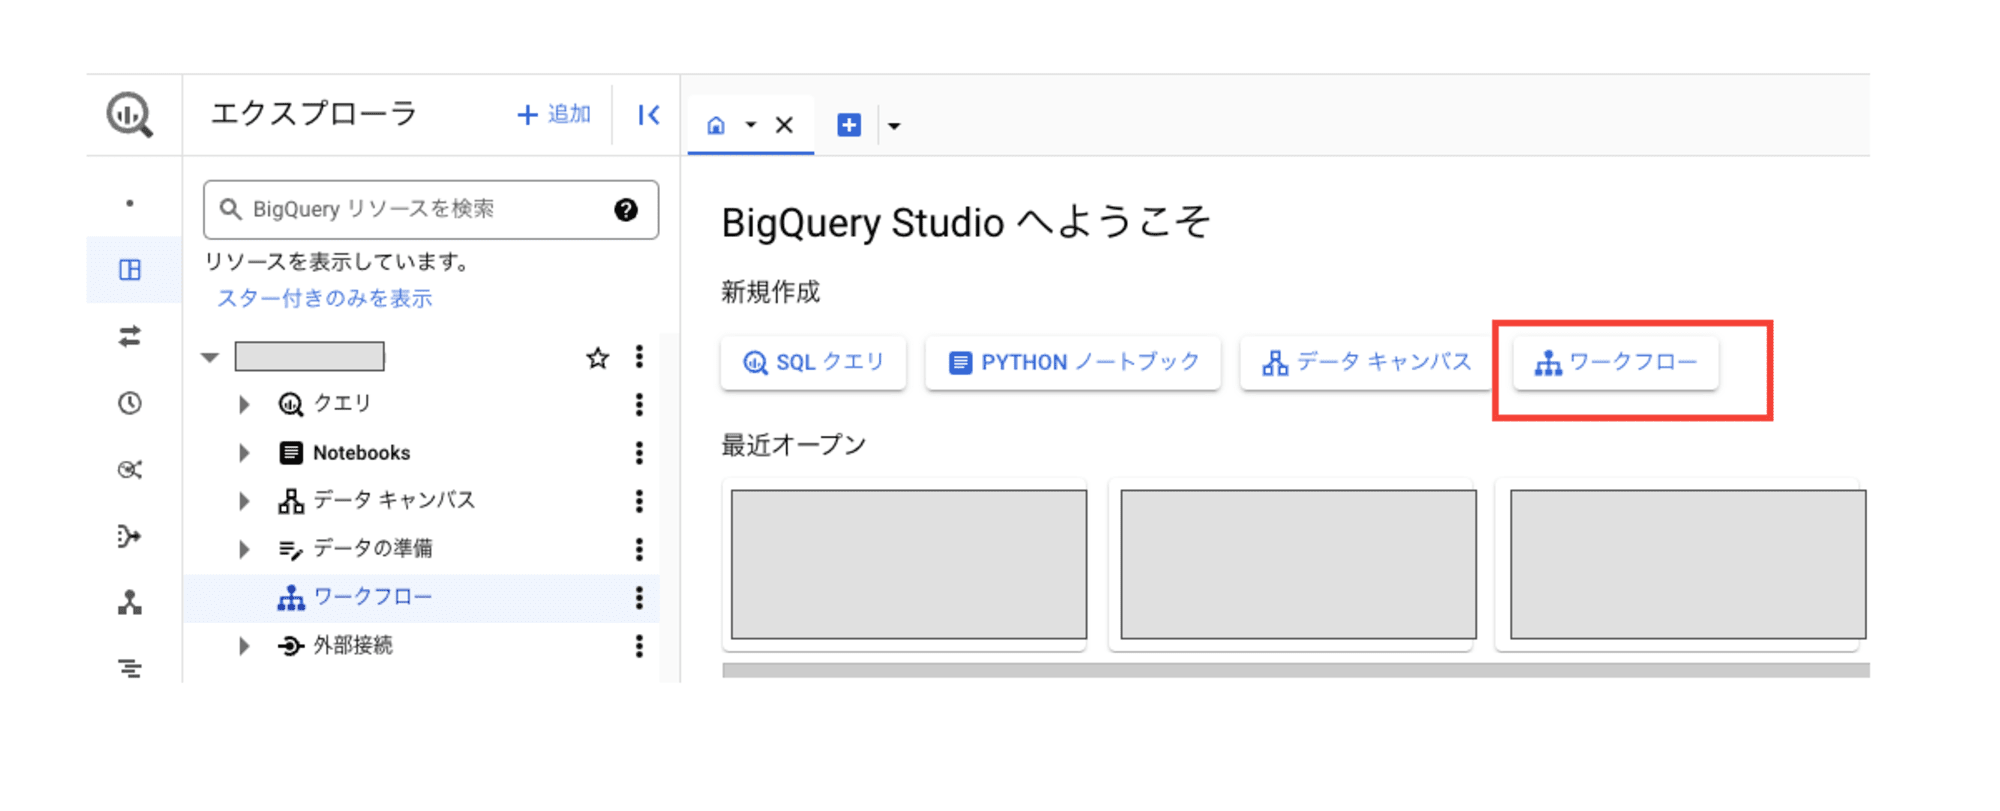
Task: Open クエリ row more-actions menu
Action: 639,404
